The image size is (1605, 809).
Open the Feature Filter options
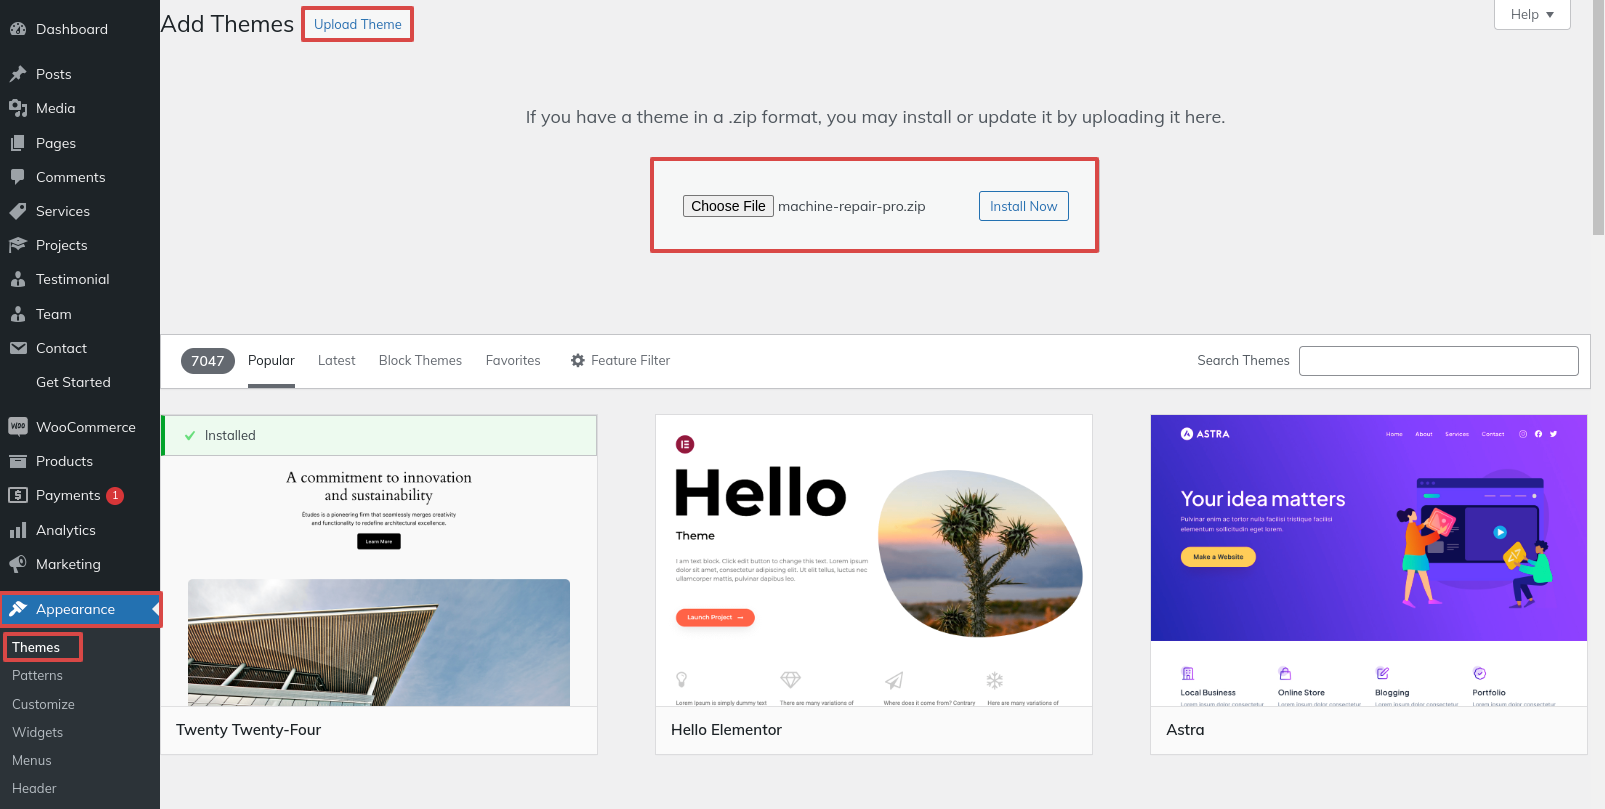point(620,360)
